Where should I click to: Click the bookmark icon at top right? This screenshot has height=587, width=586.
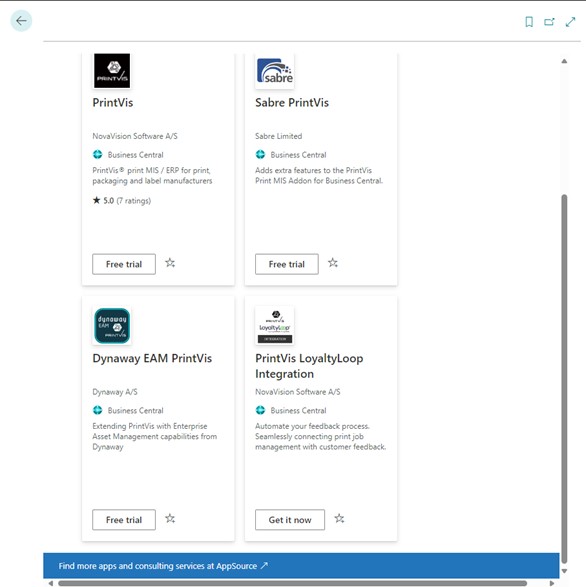click(529, 22)
